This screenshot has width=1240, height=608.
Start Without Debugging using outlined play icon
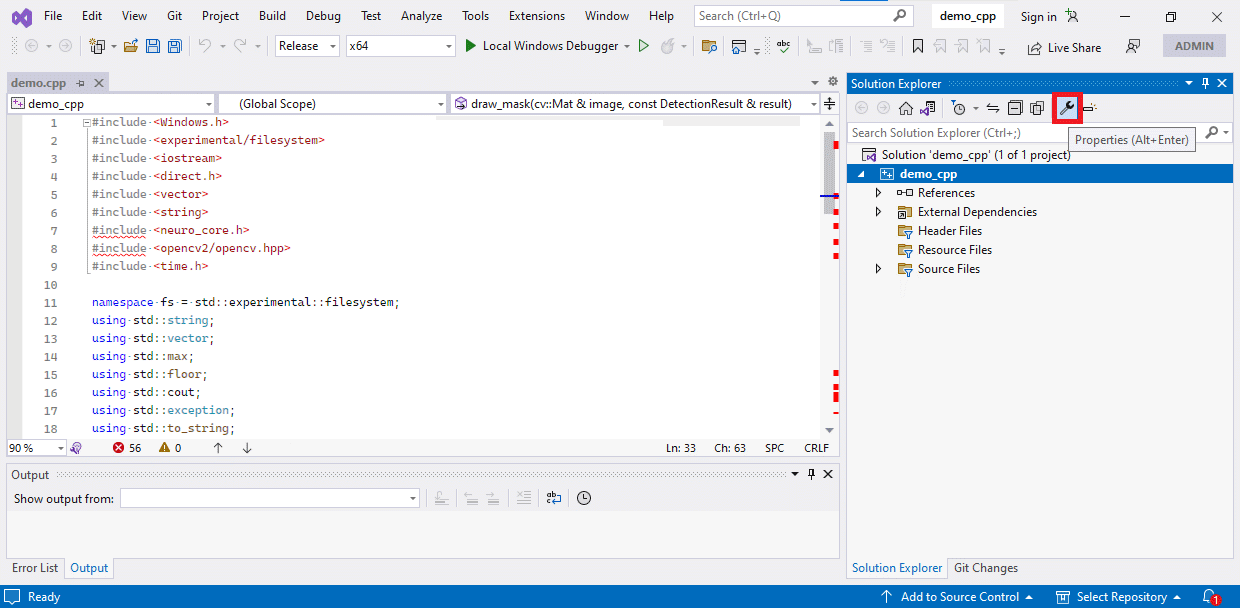[x=644, y=46]
